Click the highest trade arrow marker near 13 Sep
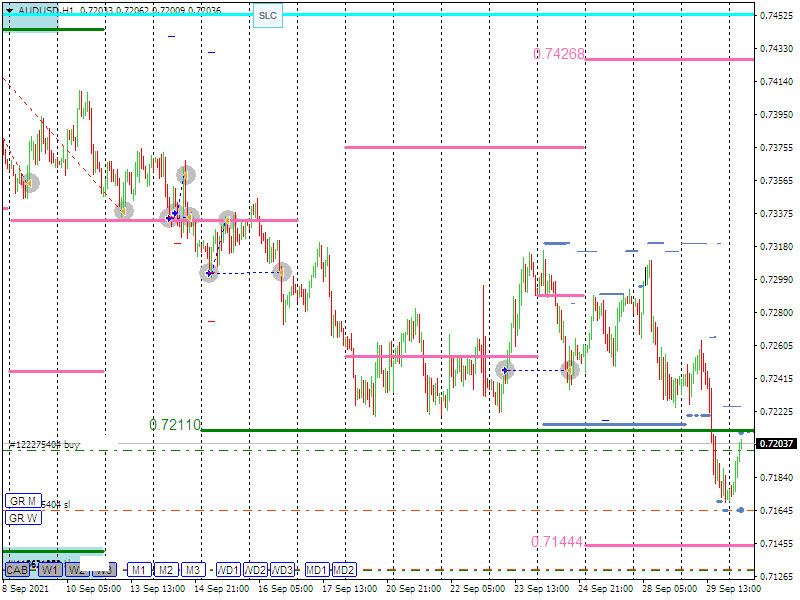This screenshot has width=800, height=600. pos(186,175)
